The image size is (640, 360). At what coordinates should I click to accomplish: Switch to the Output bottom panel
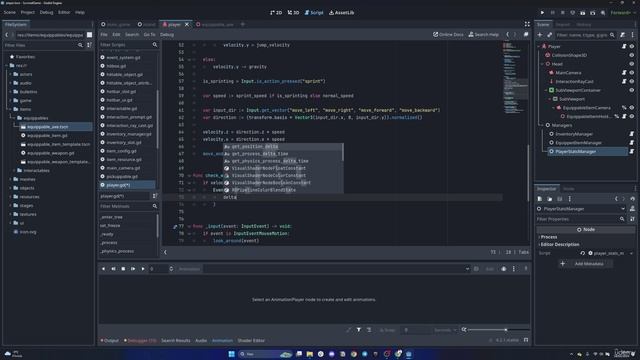point(109,340)
